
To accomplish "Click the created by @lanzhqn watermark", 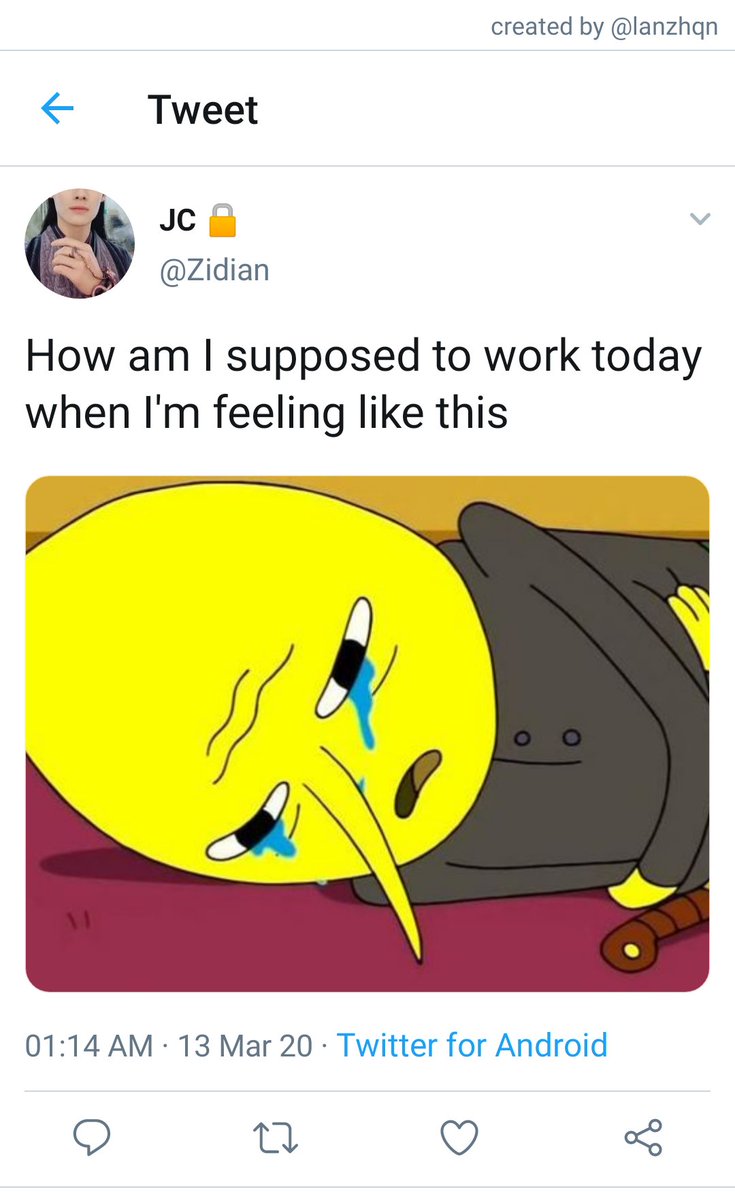I will (x=604, y=27).
